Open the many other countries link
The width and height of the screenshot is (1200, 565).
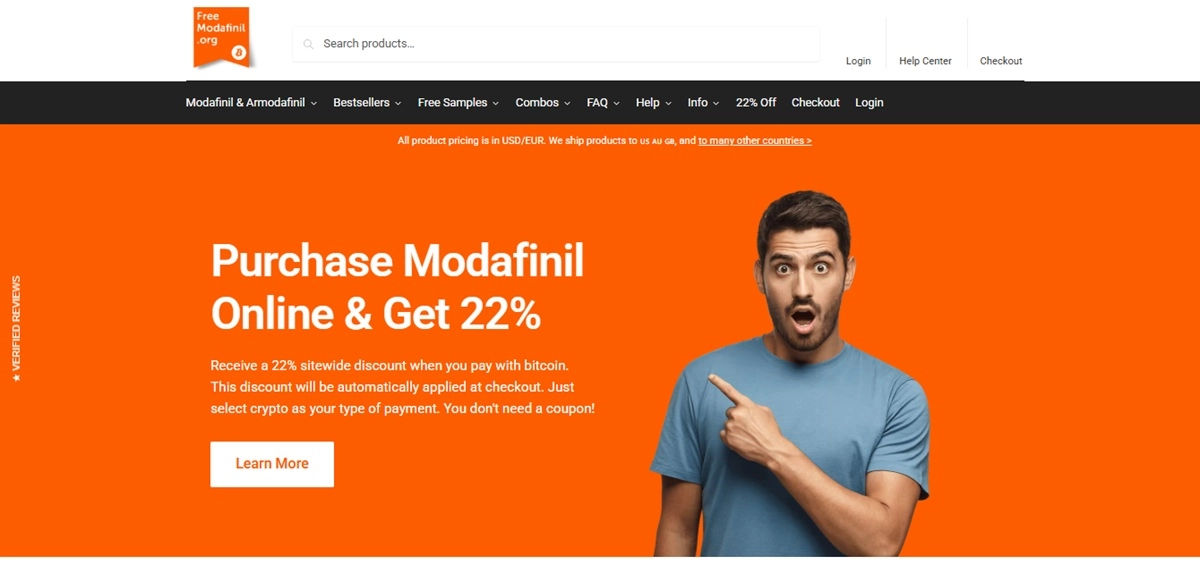(755, 141)
